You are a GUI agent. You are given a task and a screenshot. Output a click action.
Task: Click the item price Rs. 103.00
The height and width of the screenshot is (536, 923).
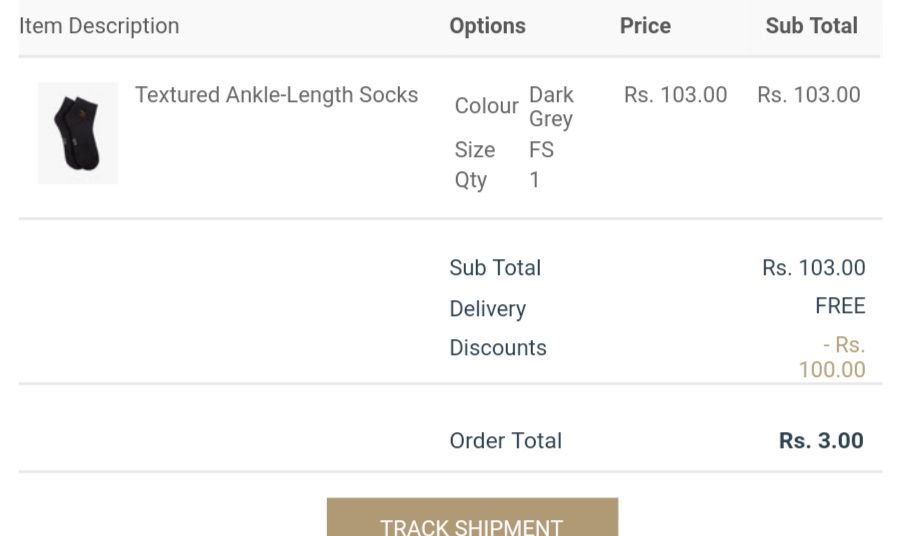[x=675, y=95]
